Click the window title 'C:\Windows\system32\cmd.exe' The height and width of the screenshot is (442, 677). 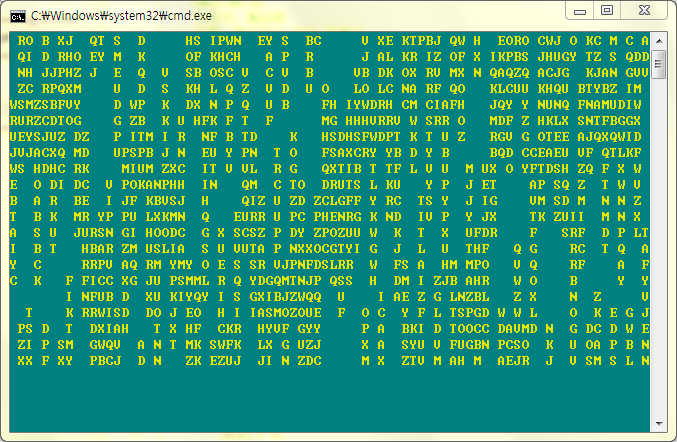(x=121, y=16)
